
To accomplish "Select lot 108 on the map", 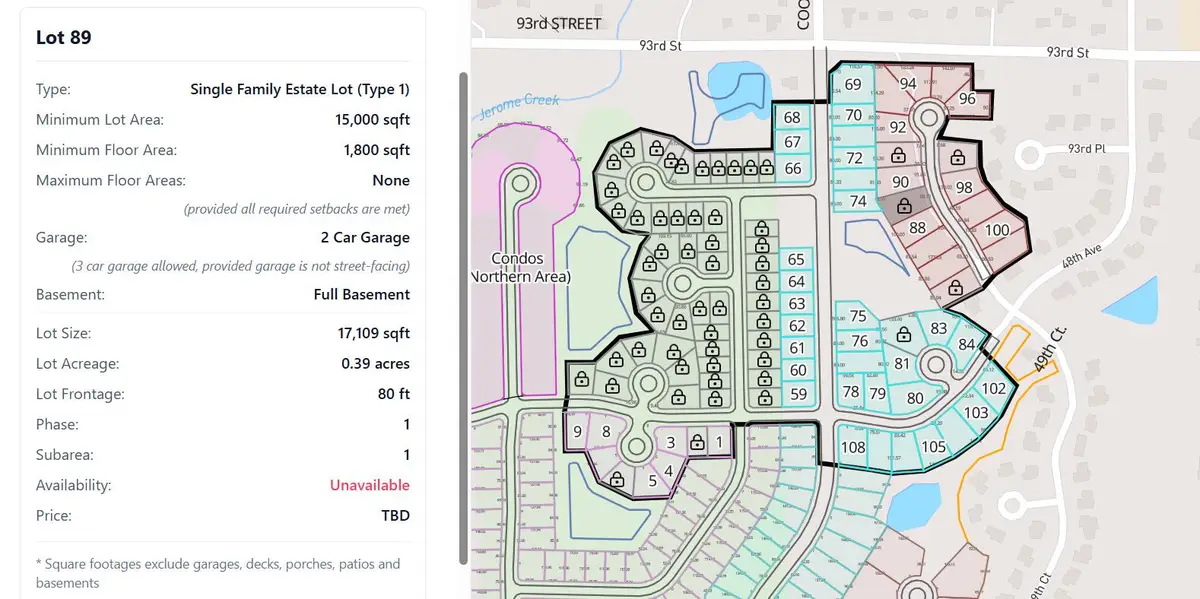I will pos(853,447).
